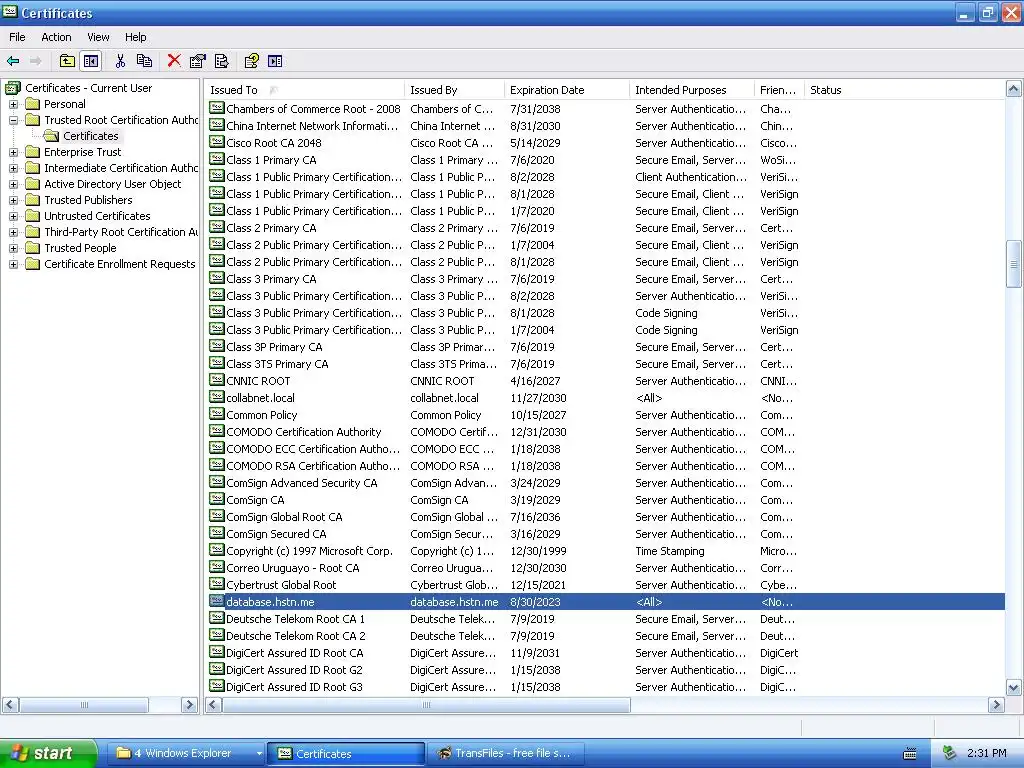Expand the Enterprise Trust node
1024x768 pixels.
tap(13, 152)
